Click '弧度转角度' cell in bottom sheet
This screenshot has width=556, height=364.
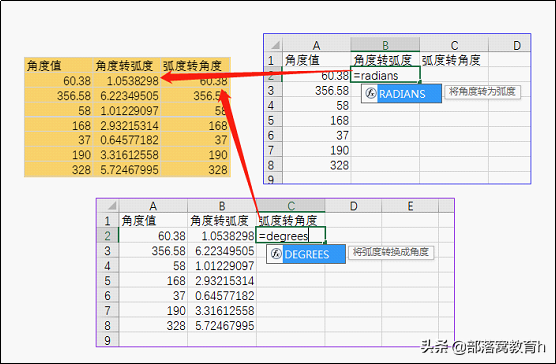click(290, 220)
